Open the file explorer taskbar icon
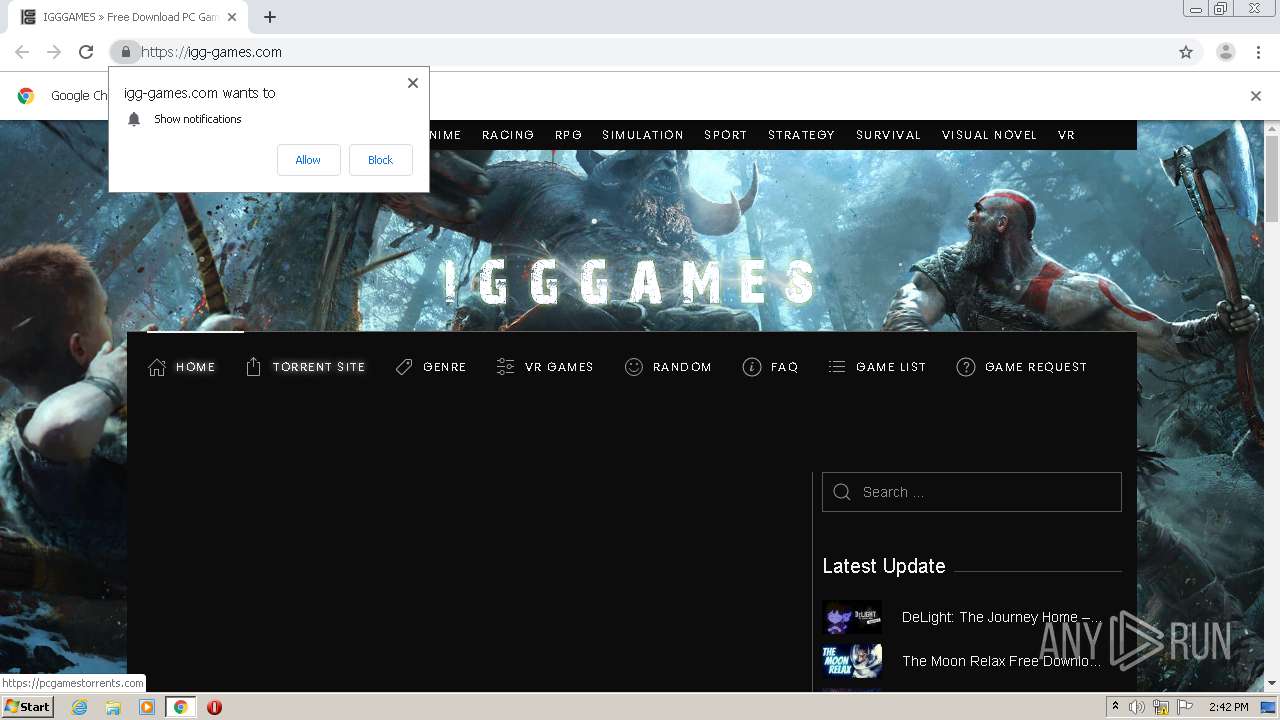 [x=113, y=707]
